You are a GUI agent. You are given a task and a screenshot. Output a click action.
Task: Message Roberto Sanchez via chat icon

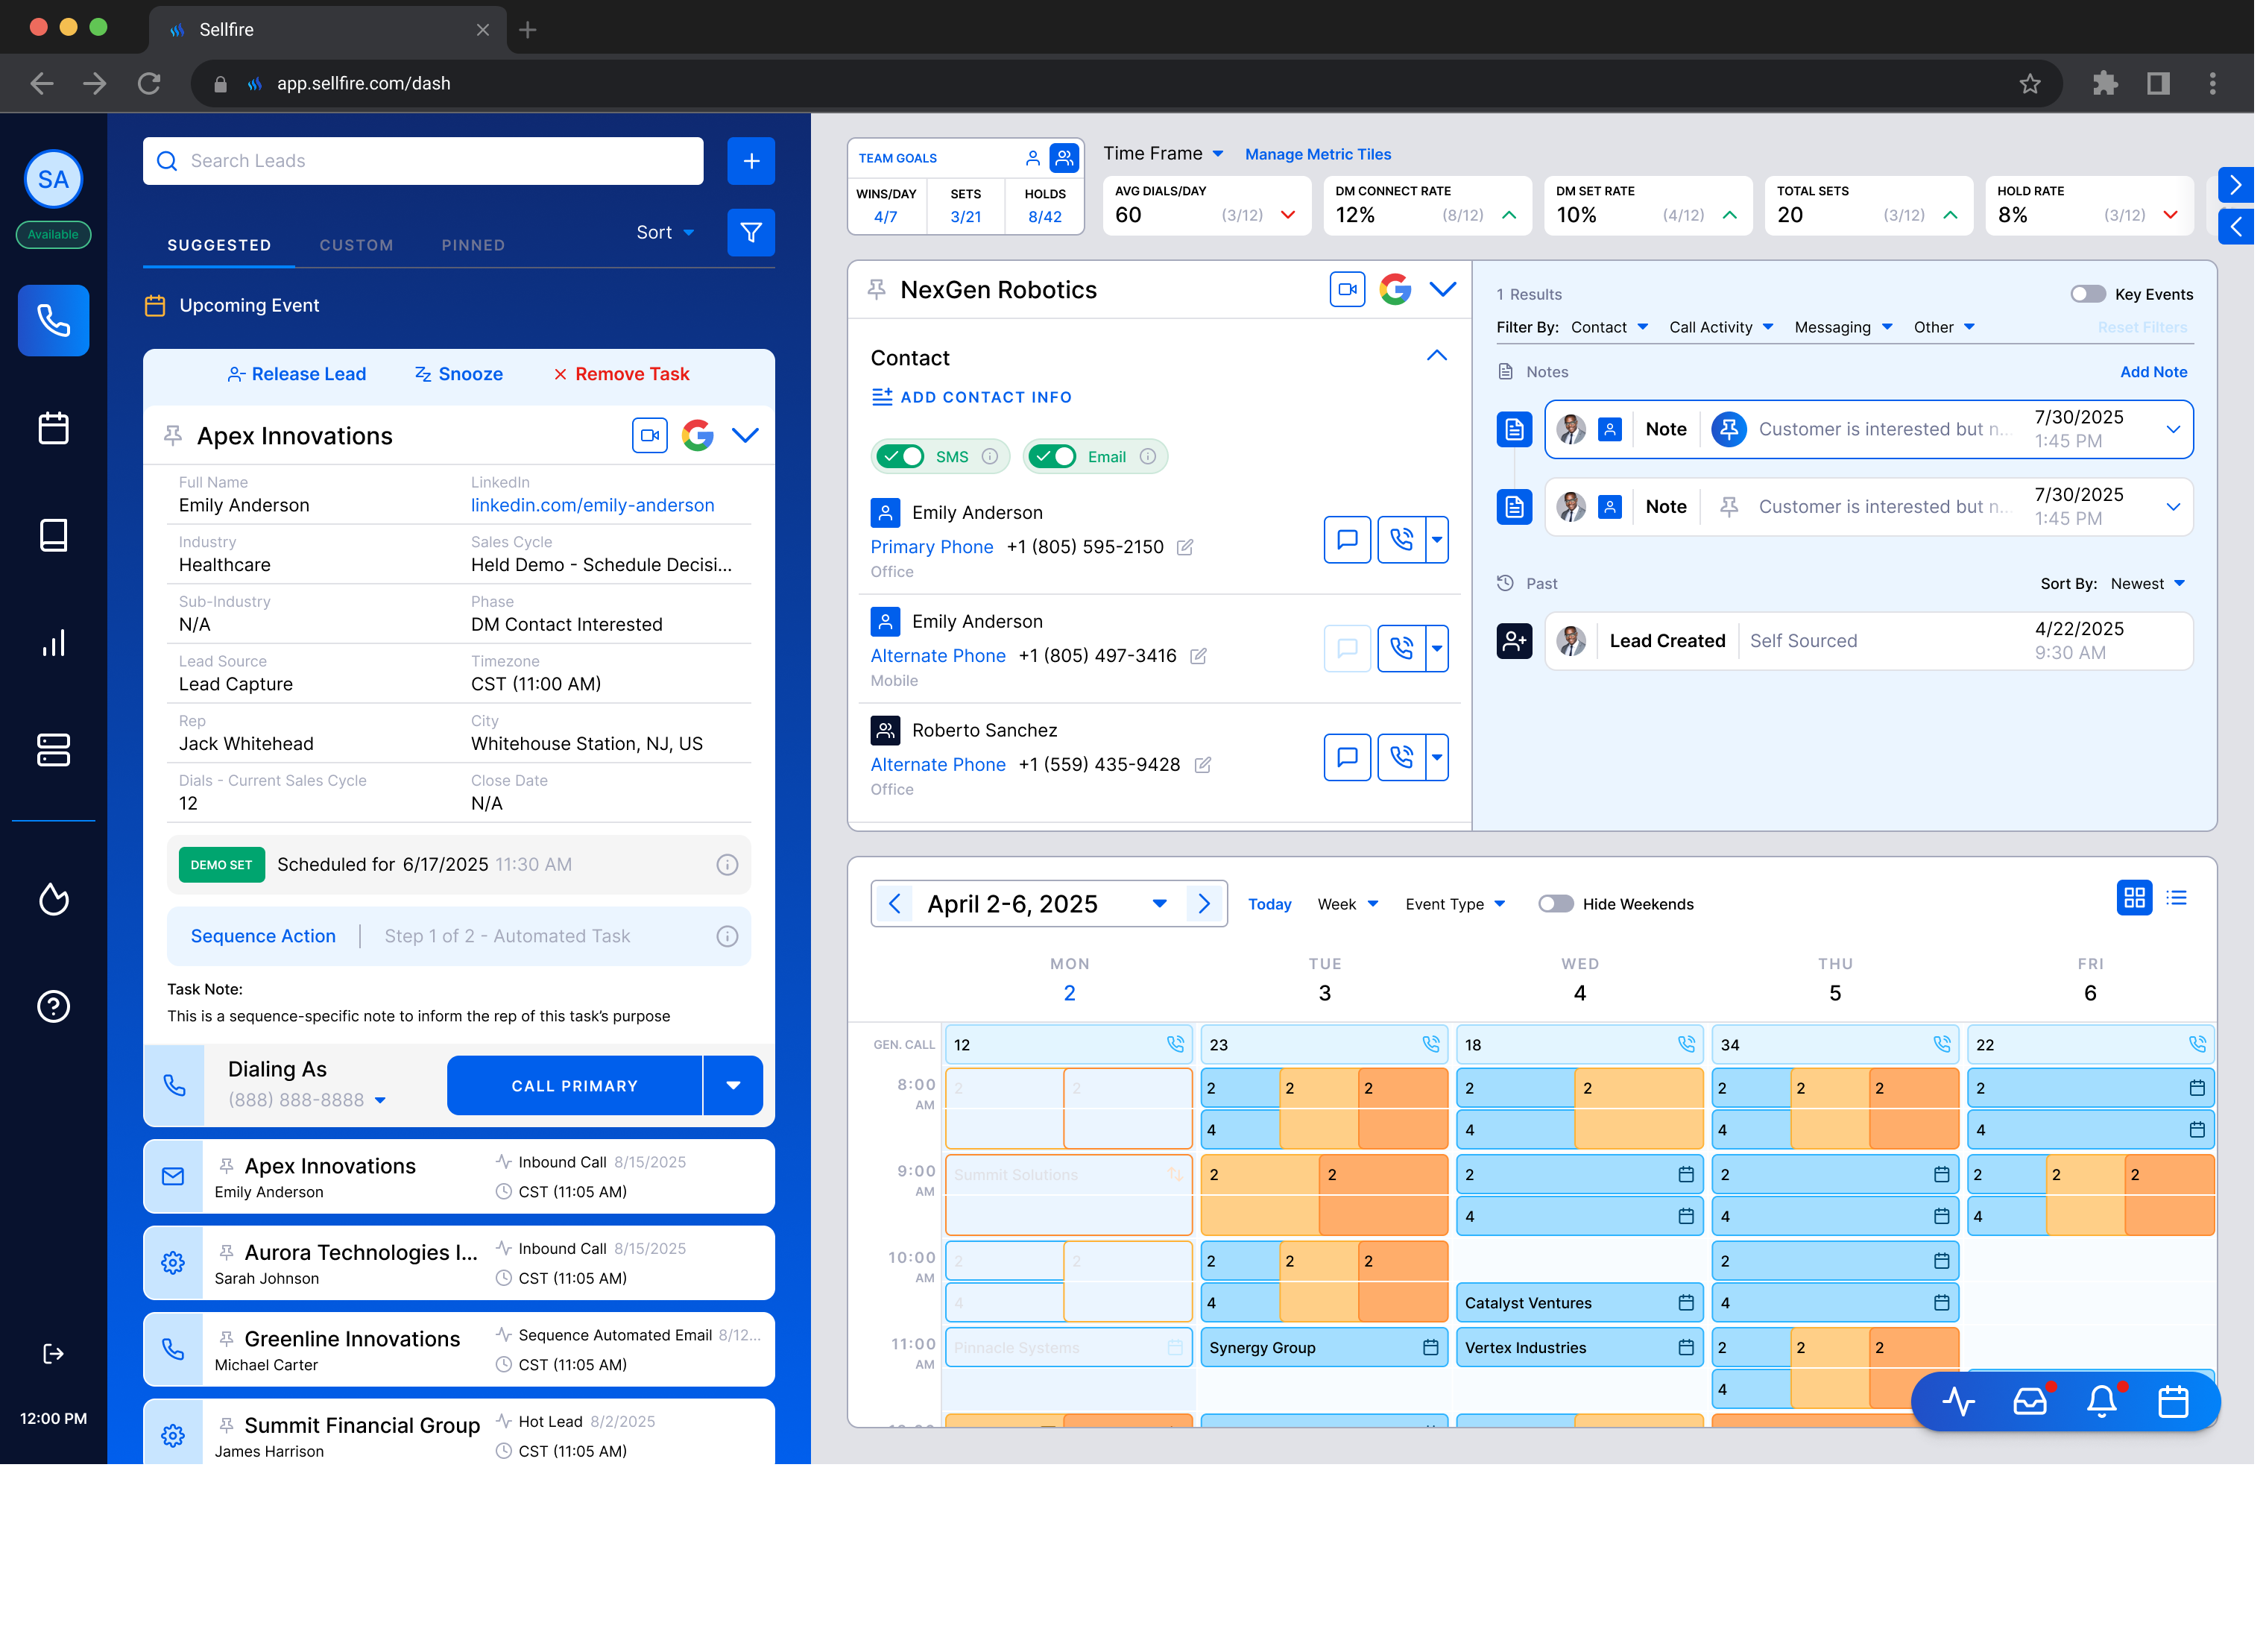point(1346,757)
